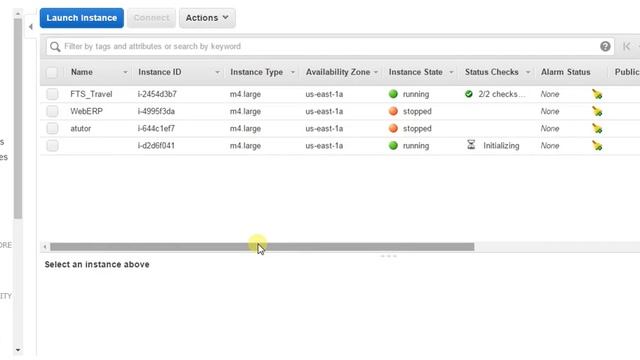Click orange stopped status dot for WebERP
The height and width of the screenshot is (360, 640).
click(393, 111)
